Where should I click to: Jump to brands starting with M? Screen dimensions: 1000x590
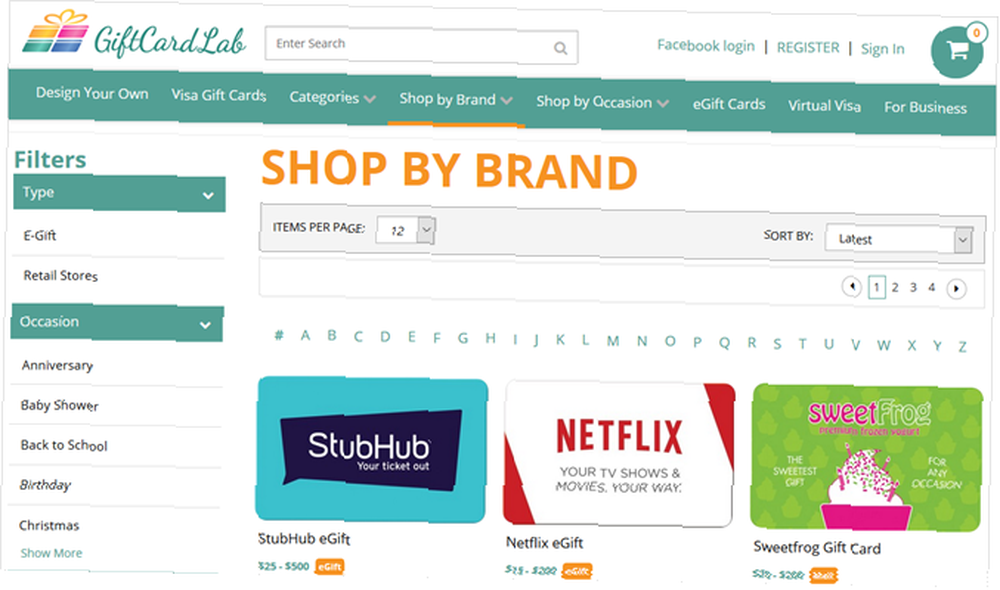[613, 341]
